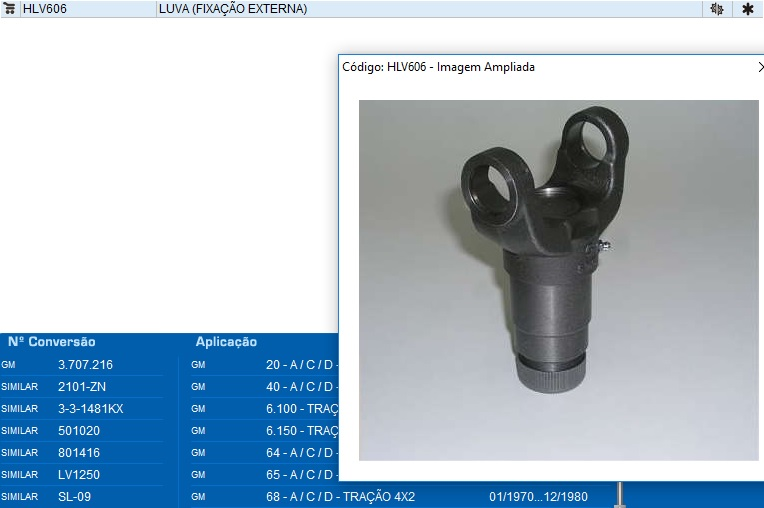Select the HLV606 code cell
This screenshot has height=508, width=764.
point(44,9)
